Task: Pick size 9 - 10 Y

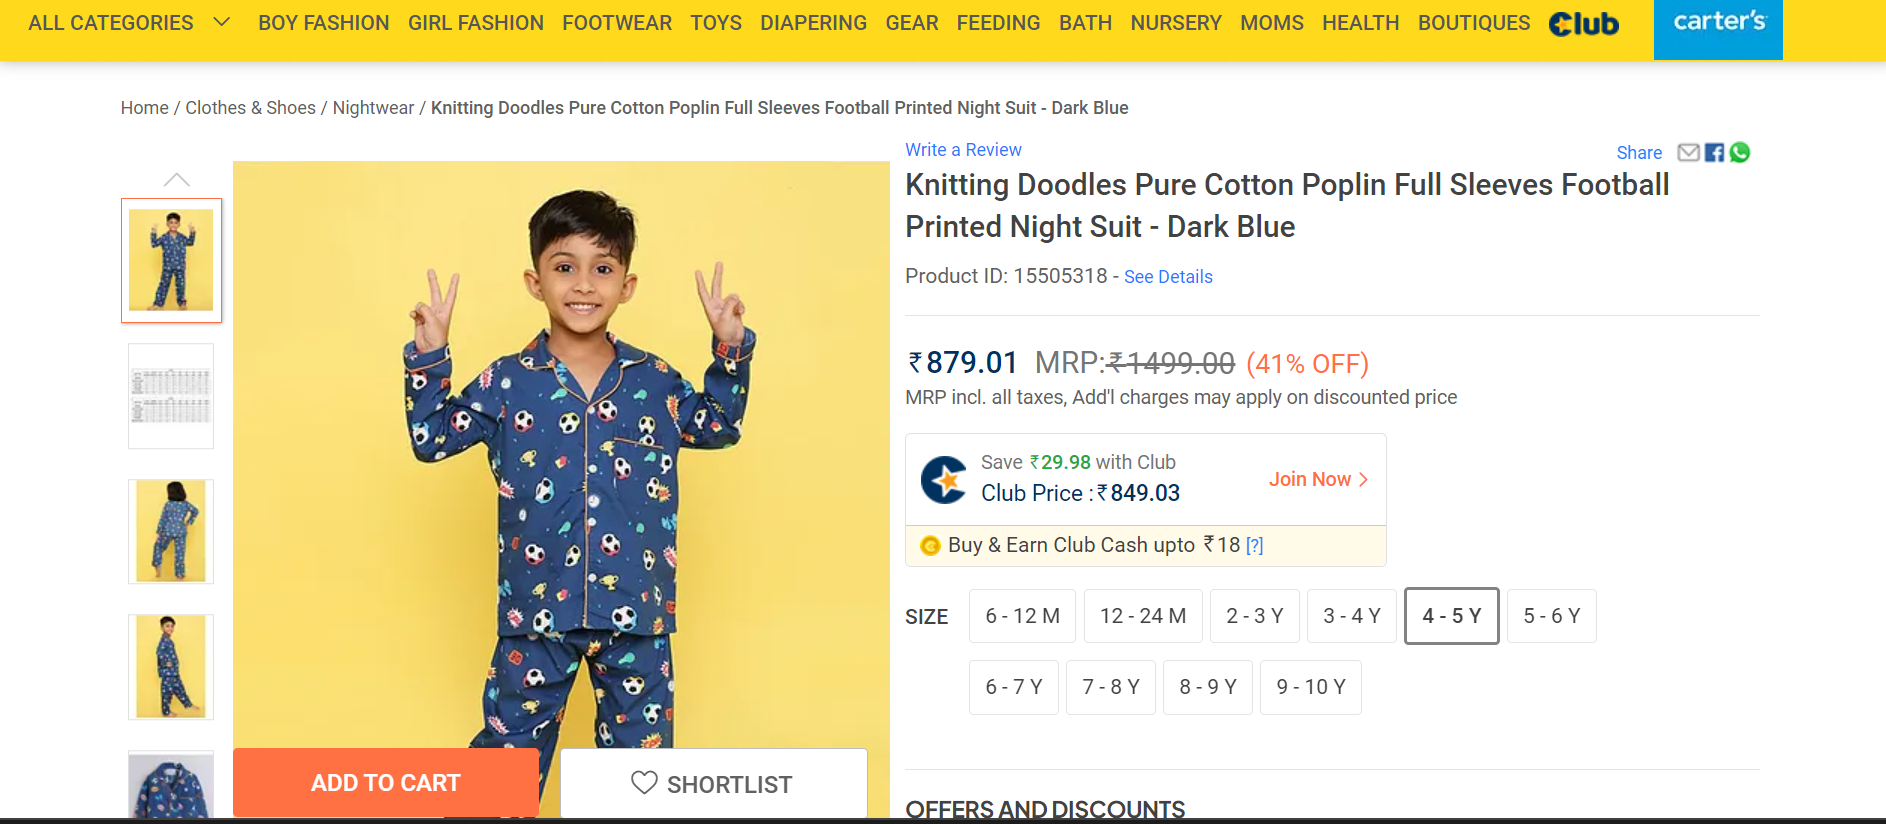Action: pos(1310,687)
